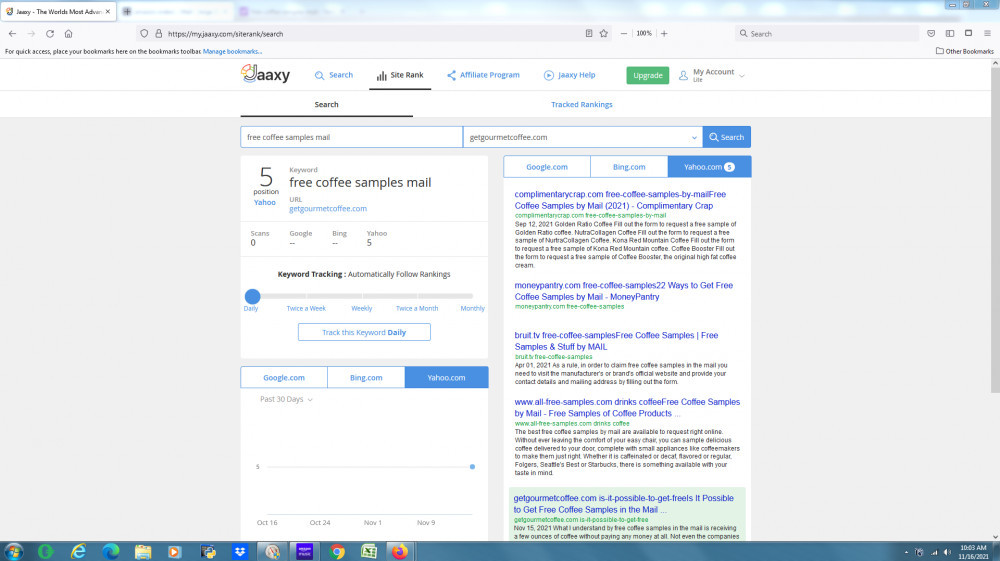Click the Firefox reload page icon
1000x561 pixels.
[x=49, y=33]
